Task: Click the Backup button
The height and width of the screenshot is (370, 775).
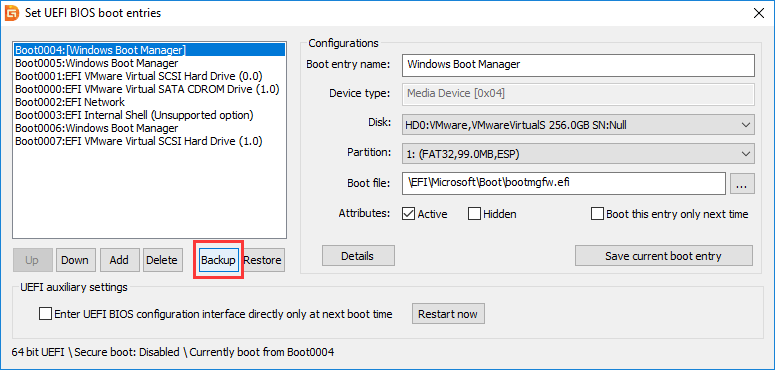Action: (x=218, y=260)
